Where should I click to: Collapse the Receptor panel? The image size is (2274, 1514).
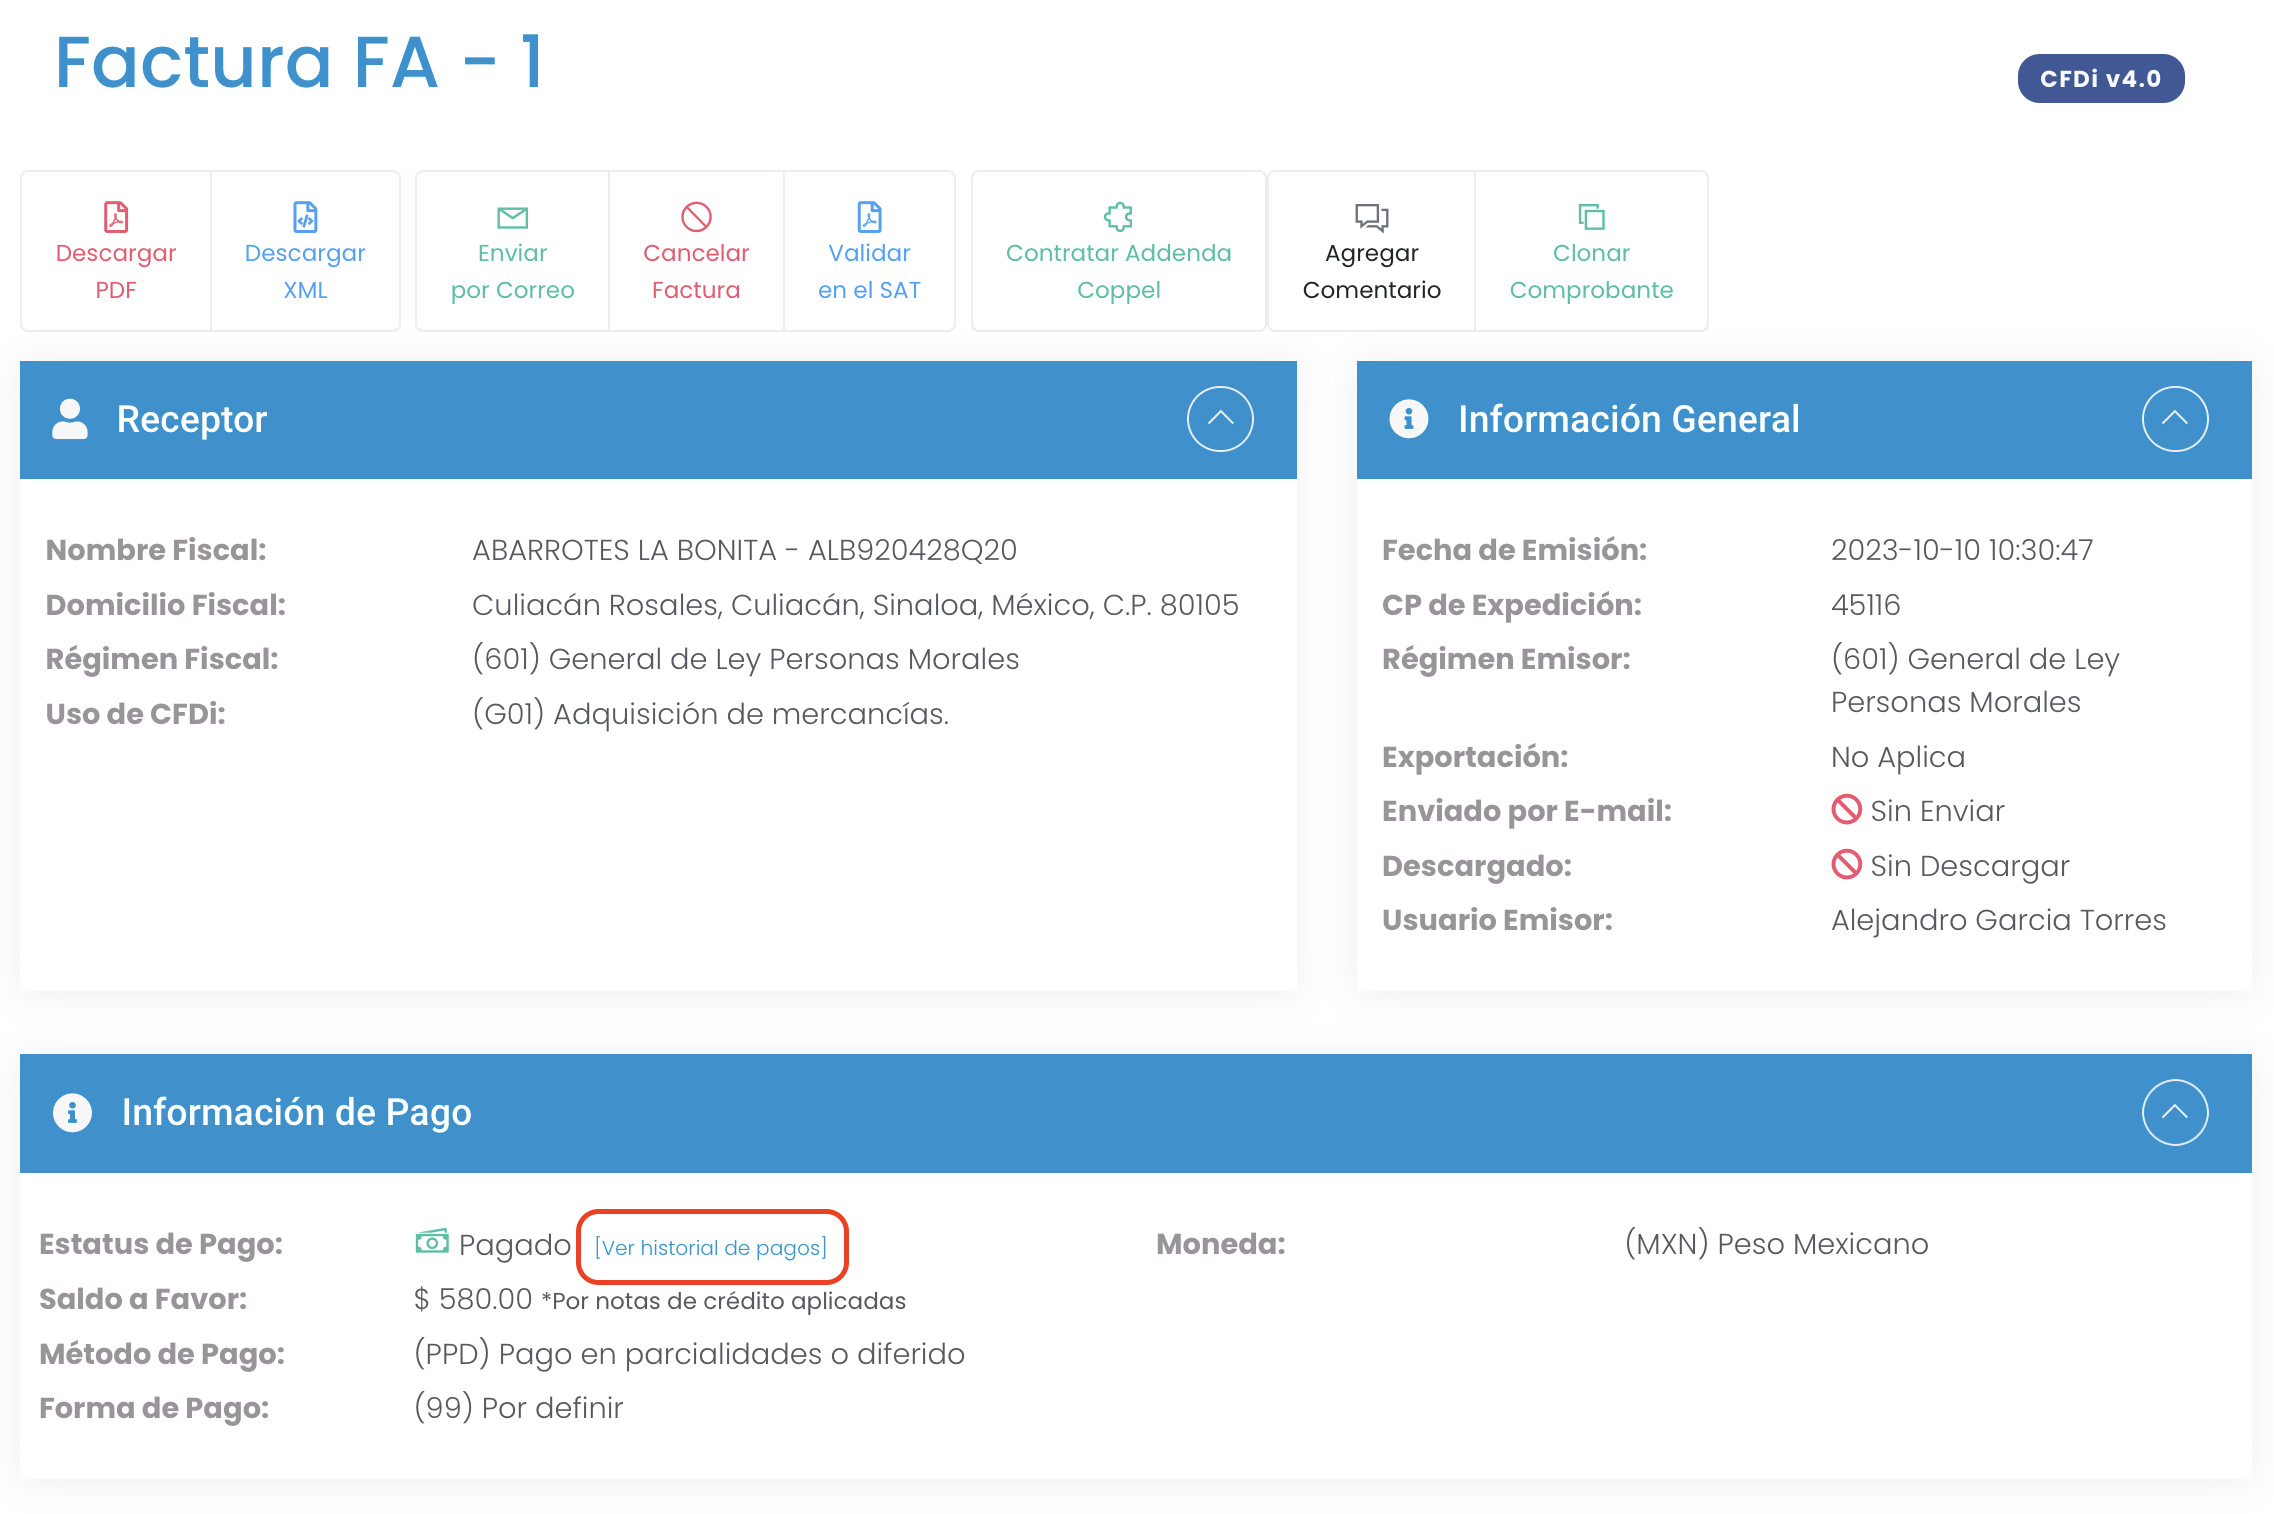(1220, 419)
